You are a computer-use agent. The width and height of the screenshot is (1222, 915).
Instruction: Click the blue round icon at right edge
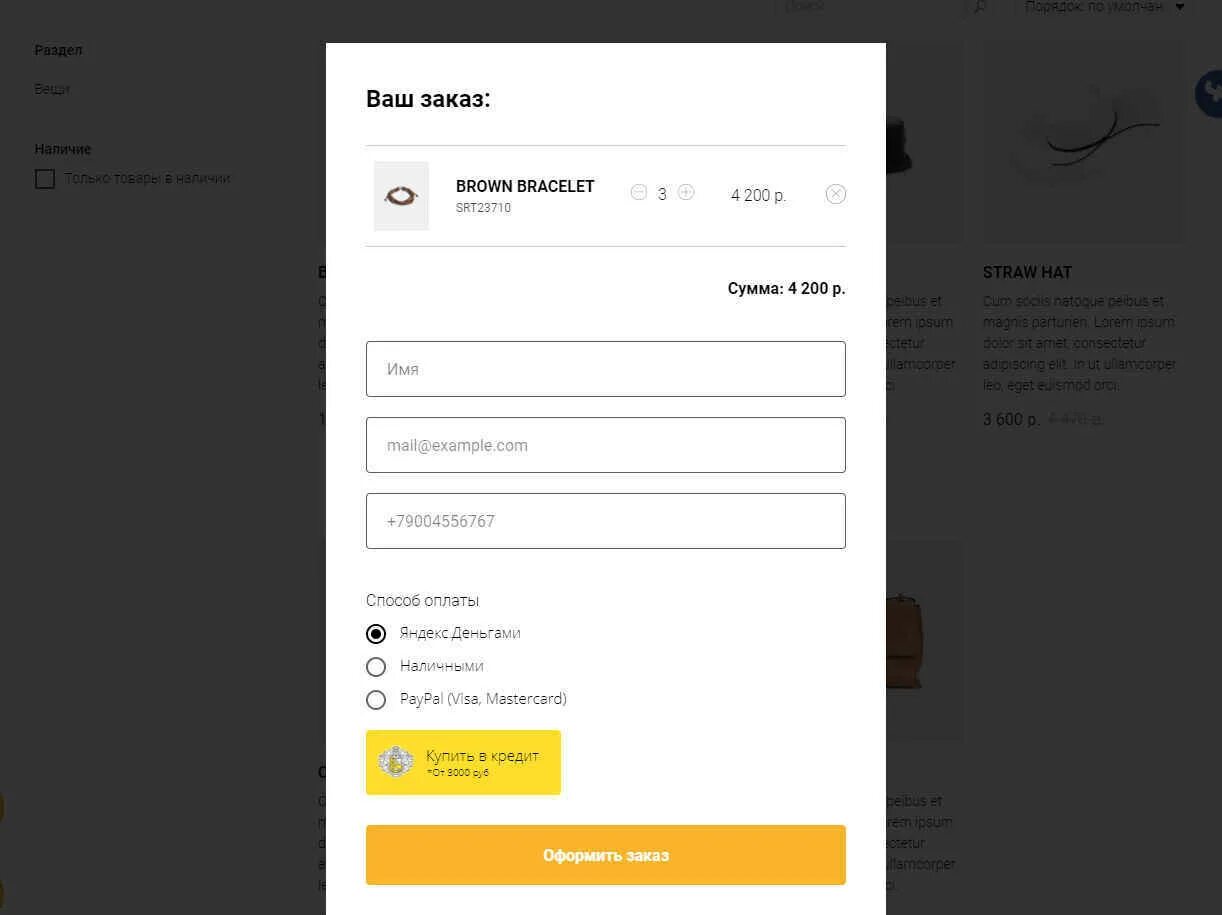point(1209,94)
